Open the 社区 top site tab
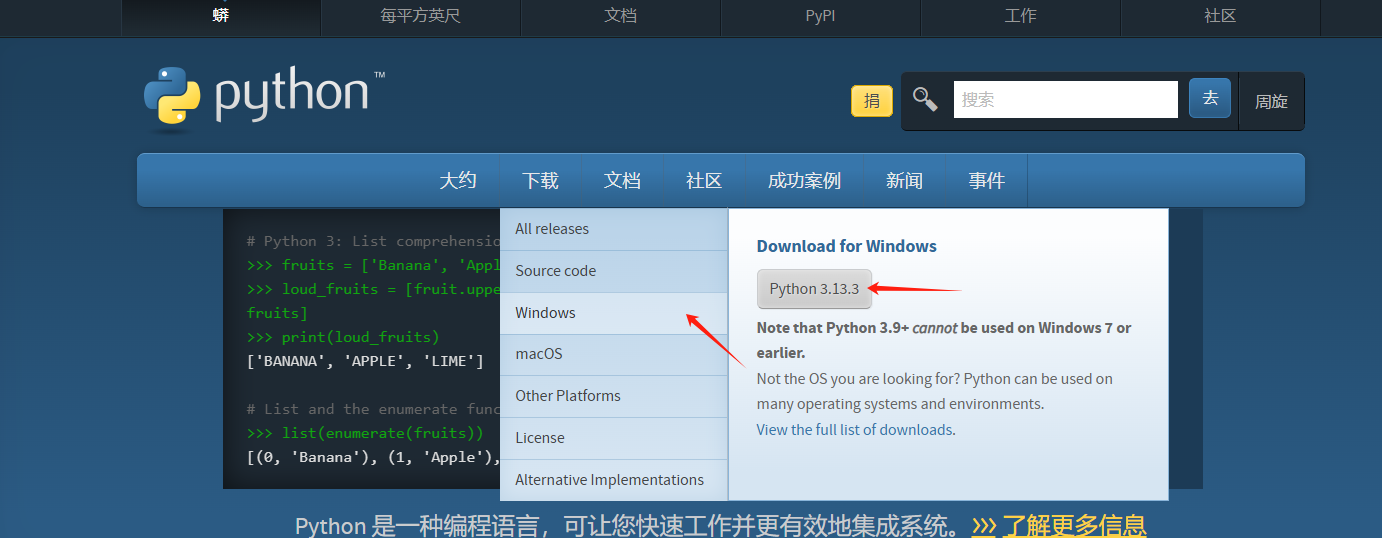This screenshot has height=538, width=1382. [1221, 16]
